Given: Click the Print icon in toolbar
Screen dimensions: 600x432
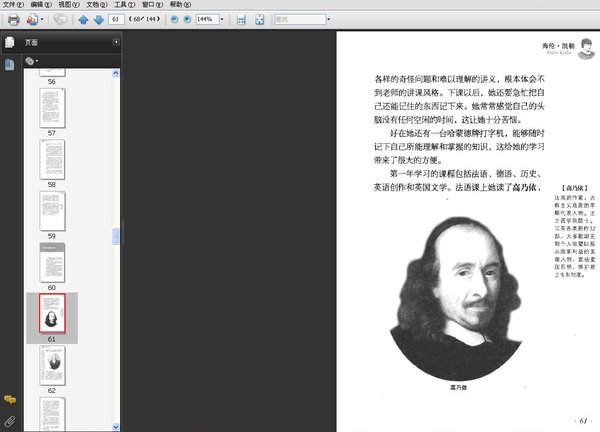Looking at the screenshot, I should click(x=14, y=19).
